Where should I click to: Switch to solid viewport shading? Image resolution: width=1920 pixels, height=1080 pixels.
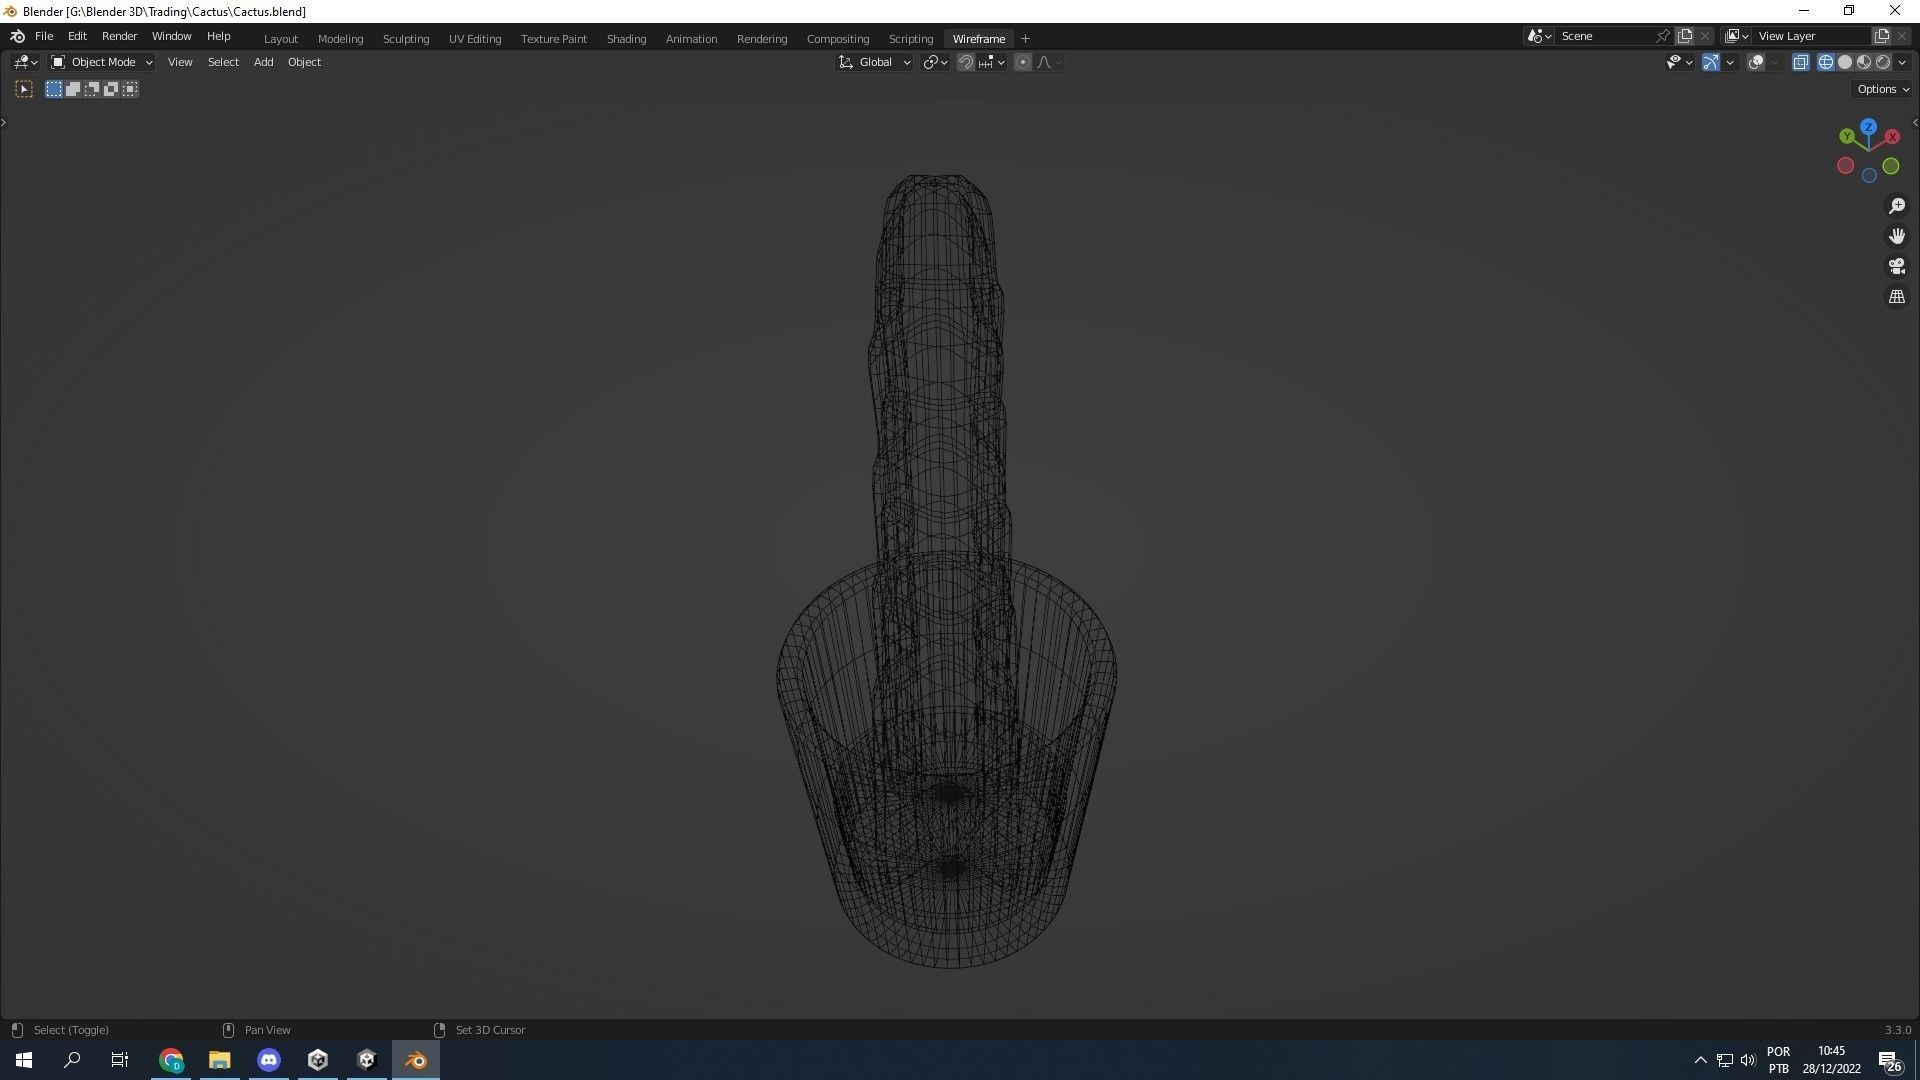pos(1845,62)
